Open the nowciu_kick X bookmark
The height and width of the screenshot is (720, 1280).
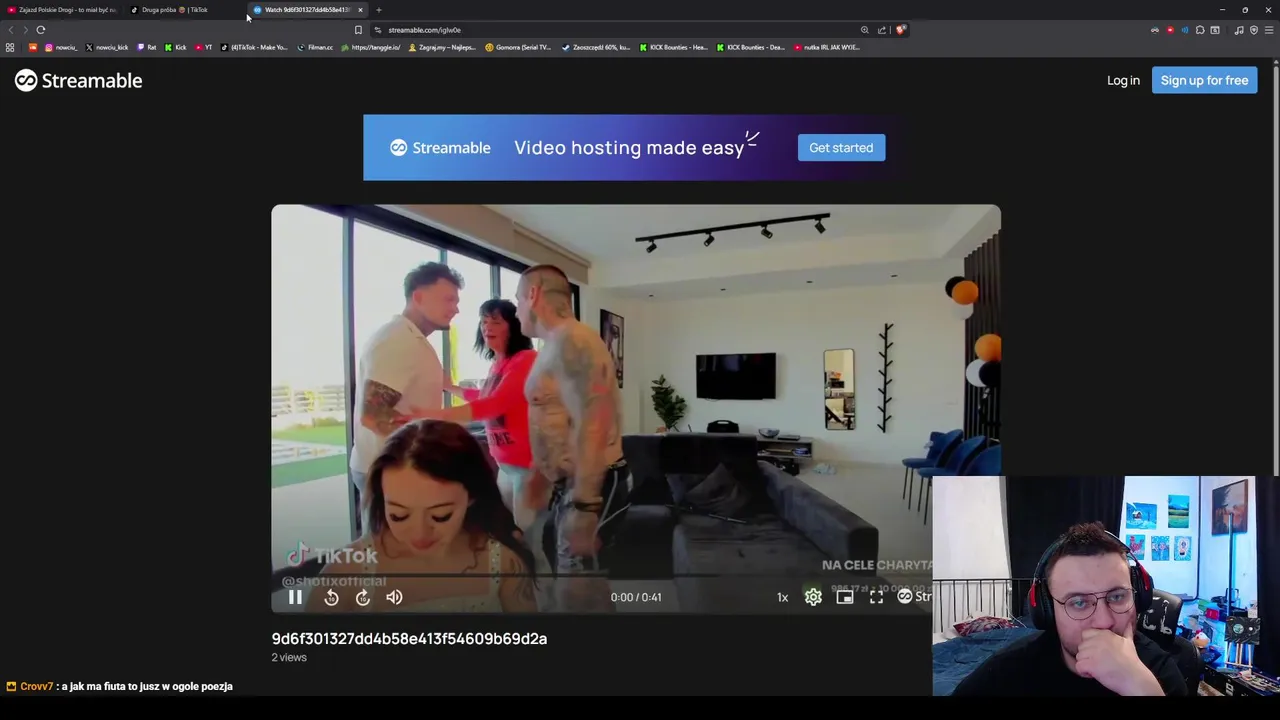pyautogui.click(x=107, y=47)
